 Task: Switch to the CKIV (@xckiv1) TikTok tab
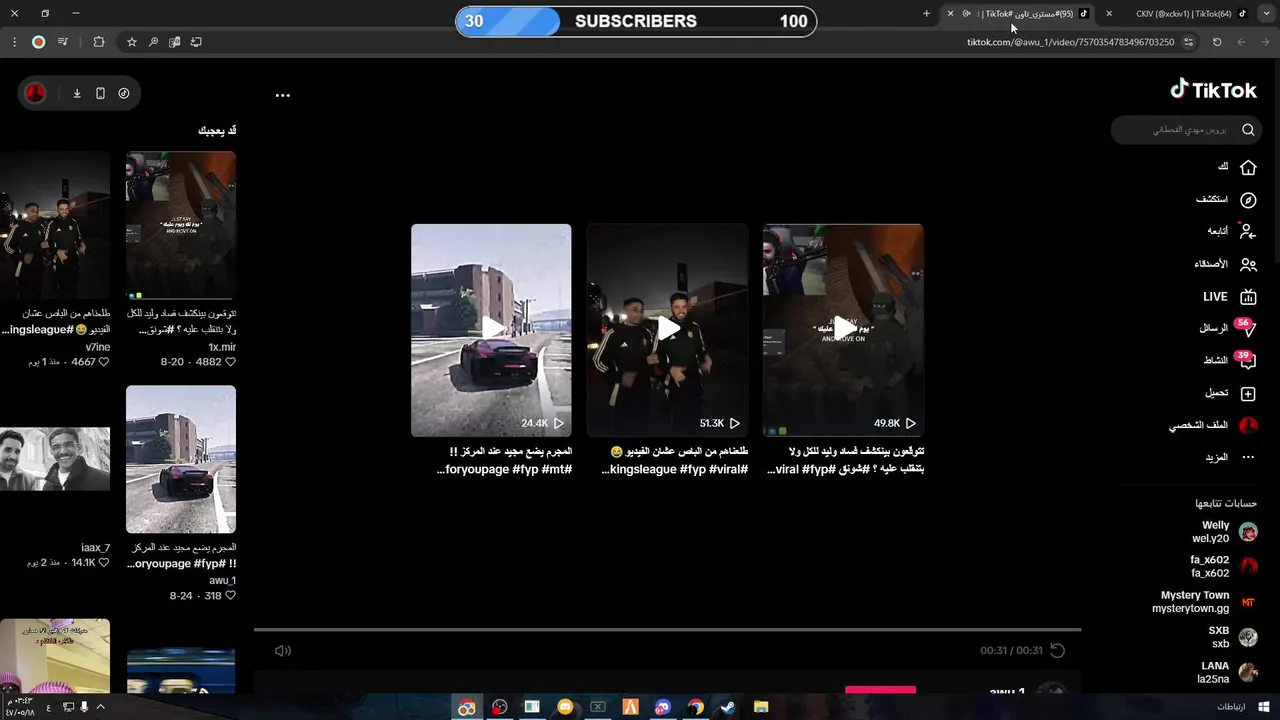pos(1185,13)
